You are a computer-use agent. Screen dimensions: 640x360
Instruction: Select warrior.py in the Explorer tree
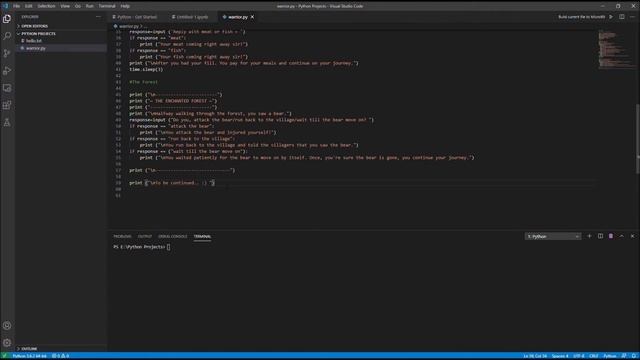click(x=36, y=48)
